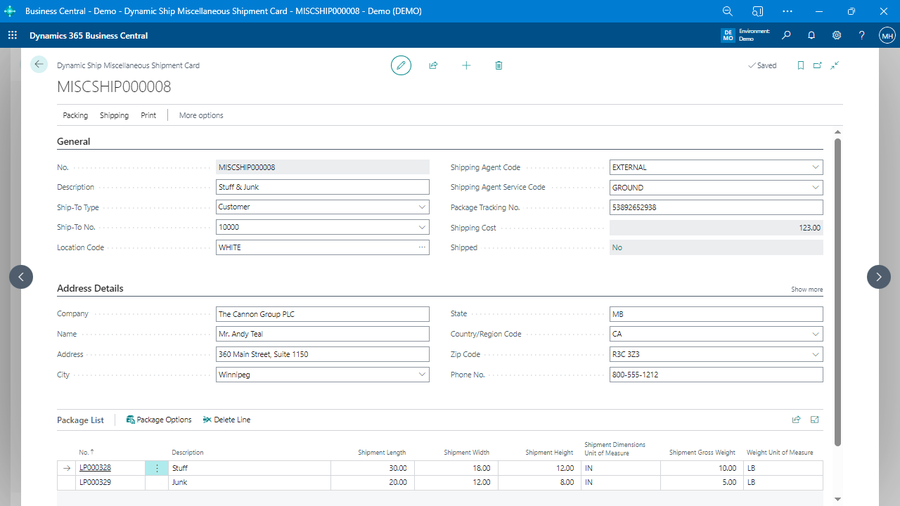
Task: Go back using the left arrow icon
Action: coord(39,64)
